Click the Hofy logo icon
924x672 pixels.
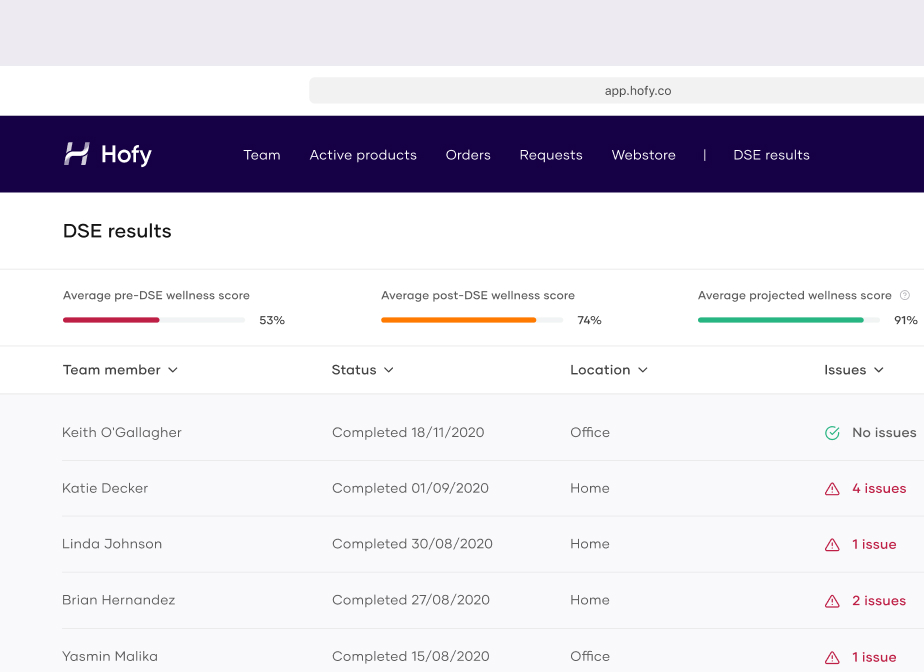tap(77, 154)
